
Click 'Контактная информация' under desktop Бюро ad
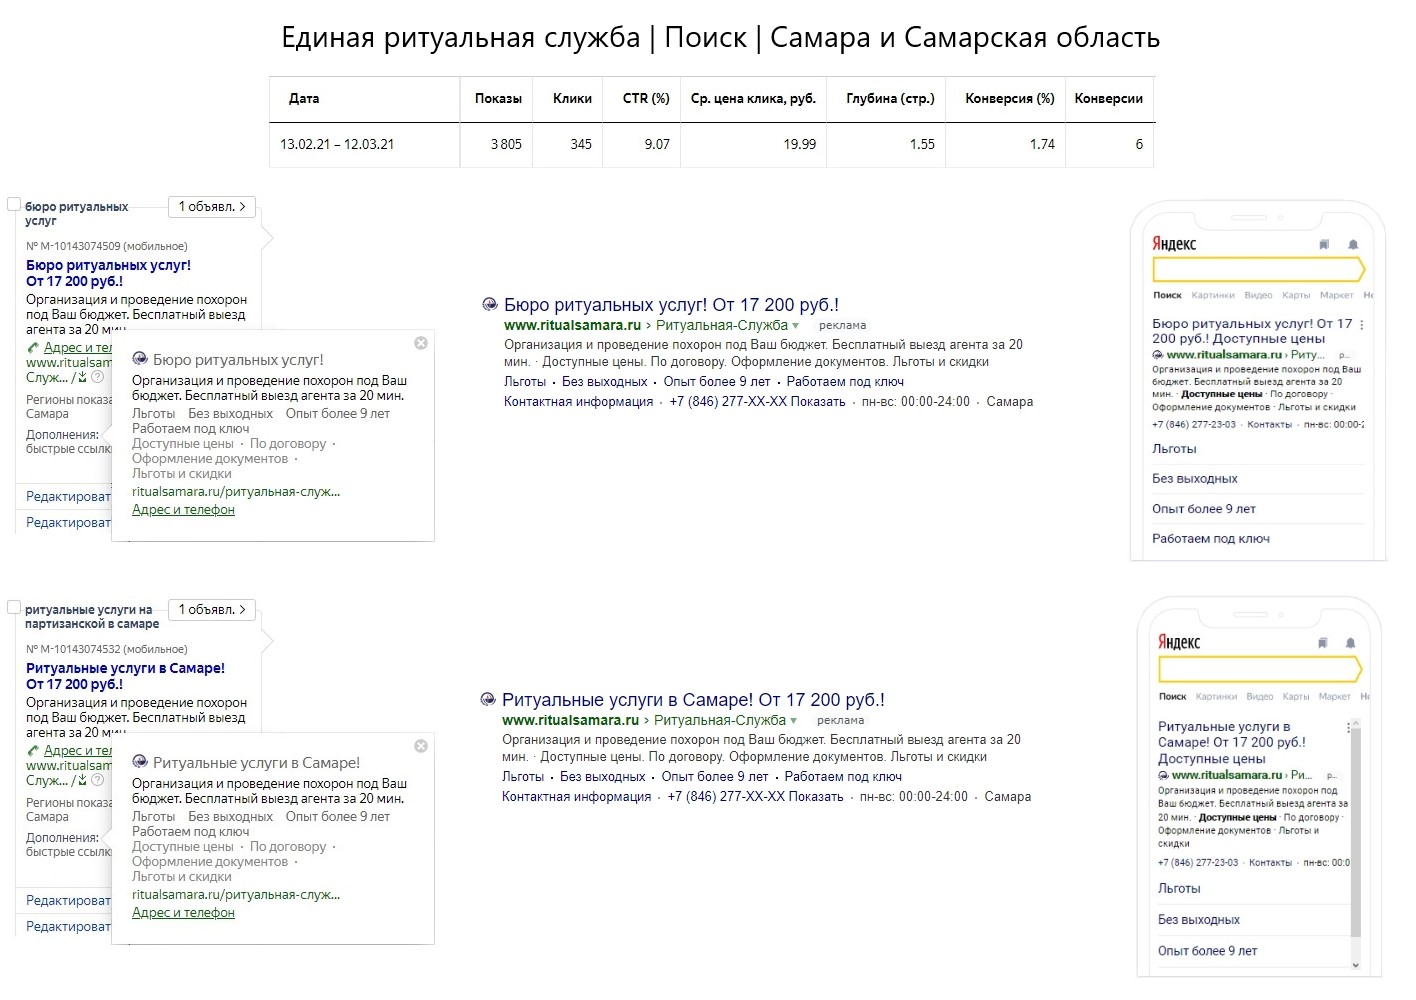click(x=578, y=401)
